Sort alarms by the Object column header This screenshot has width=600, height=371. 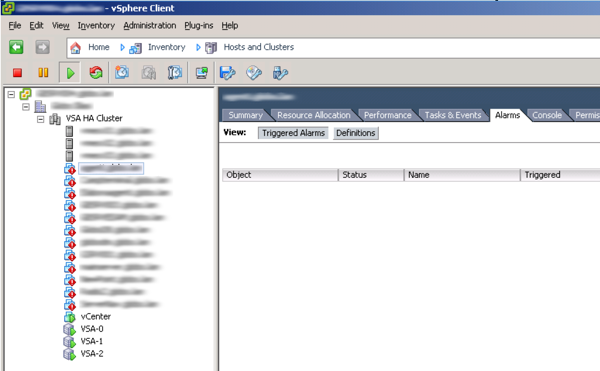[x=280, y=175]
